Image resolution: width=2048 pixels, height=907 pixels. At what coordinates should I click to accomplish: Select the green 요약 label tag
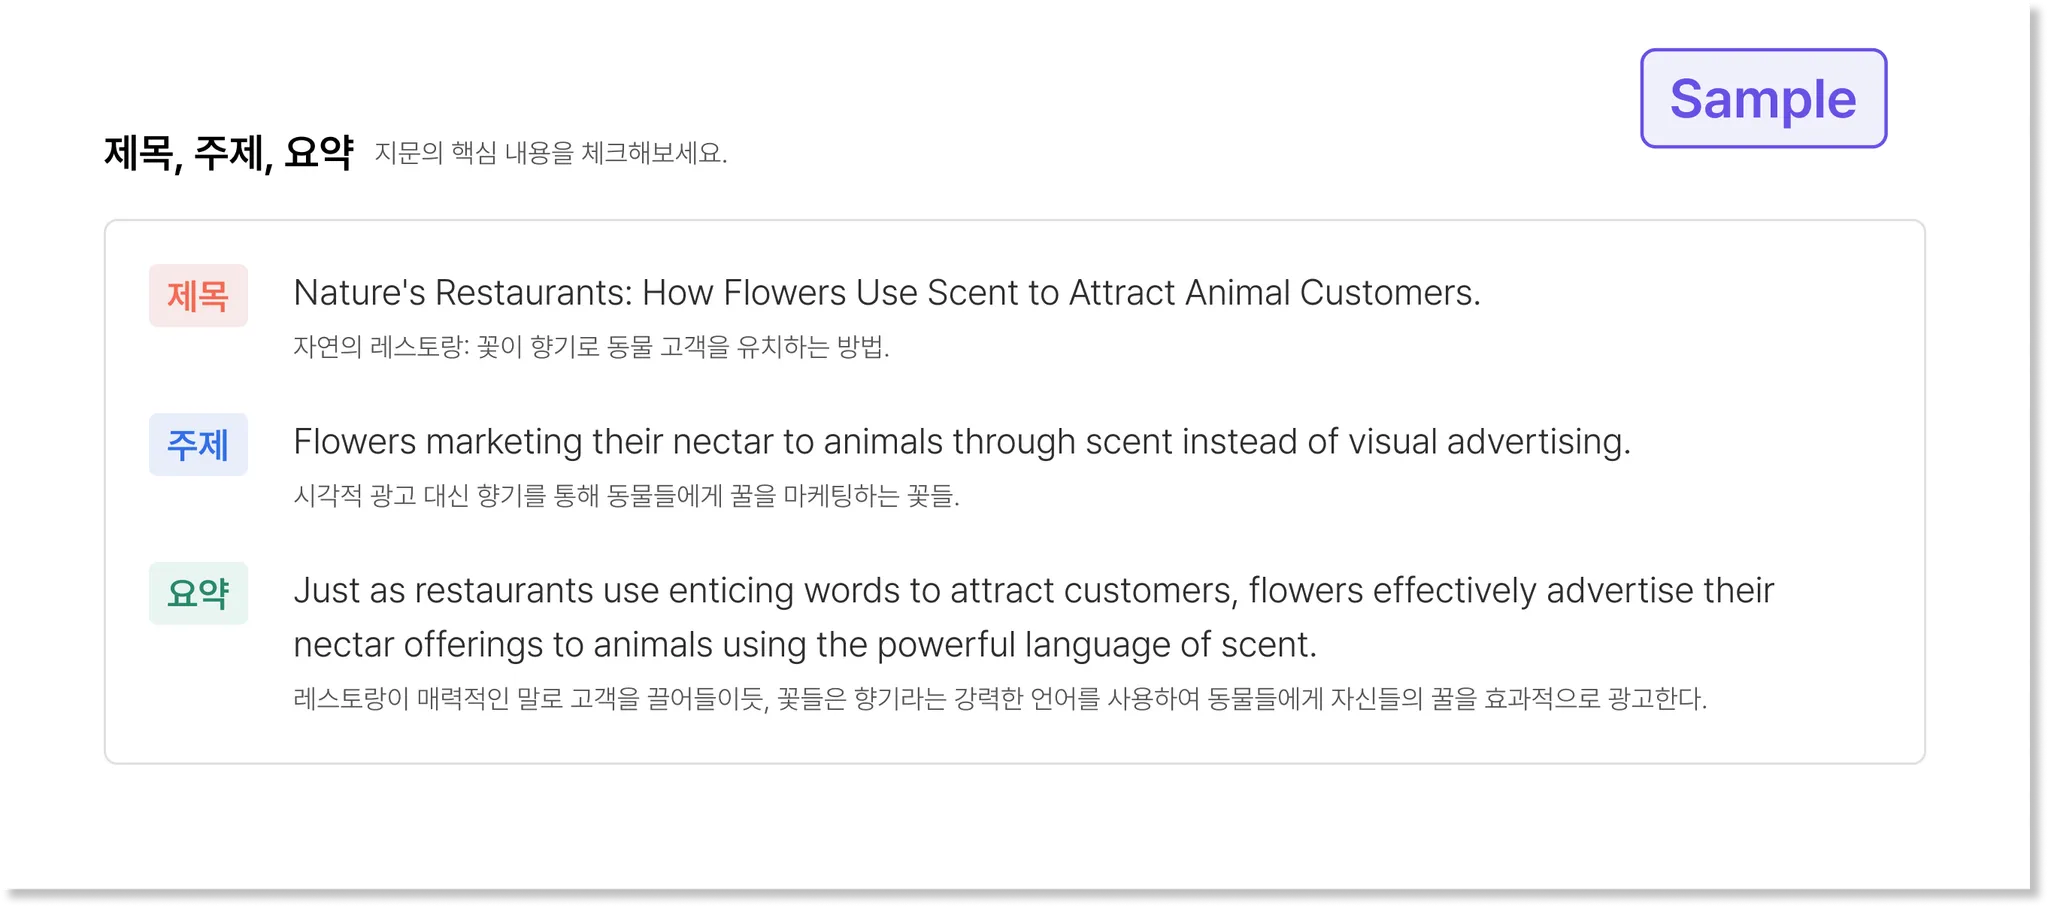198,594
